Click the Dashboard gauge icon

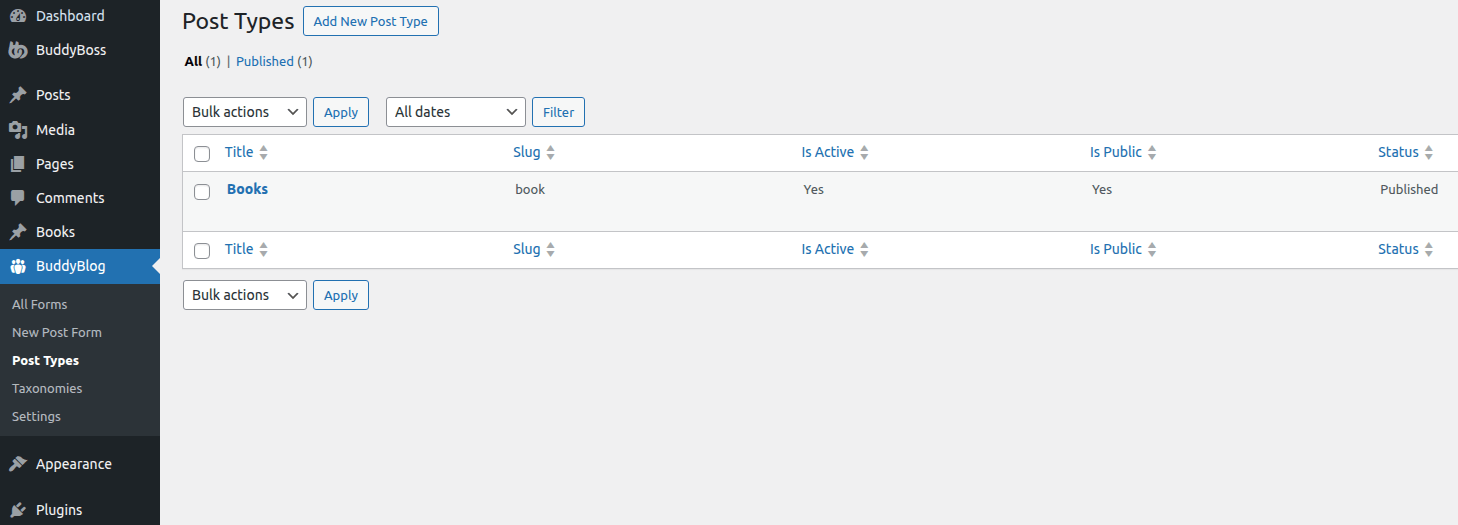[x=18, y=16]
